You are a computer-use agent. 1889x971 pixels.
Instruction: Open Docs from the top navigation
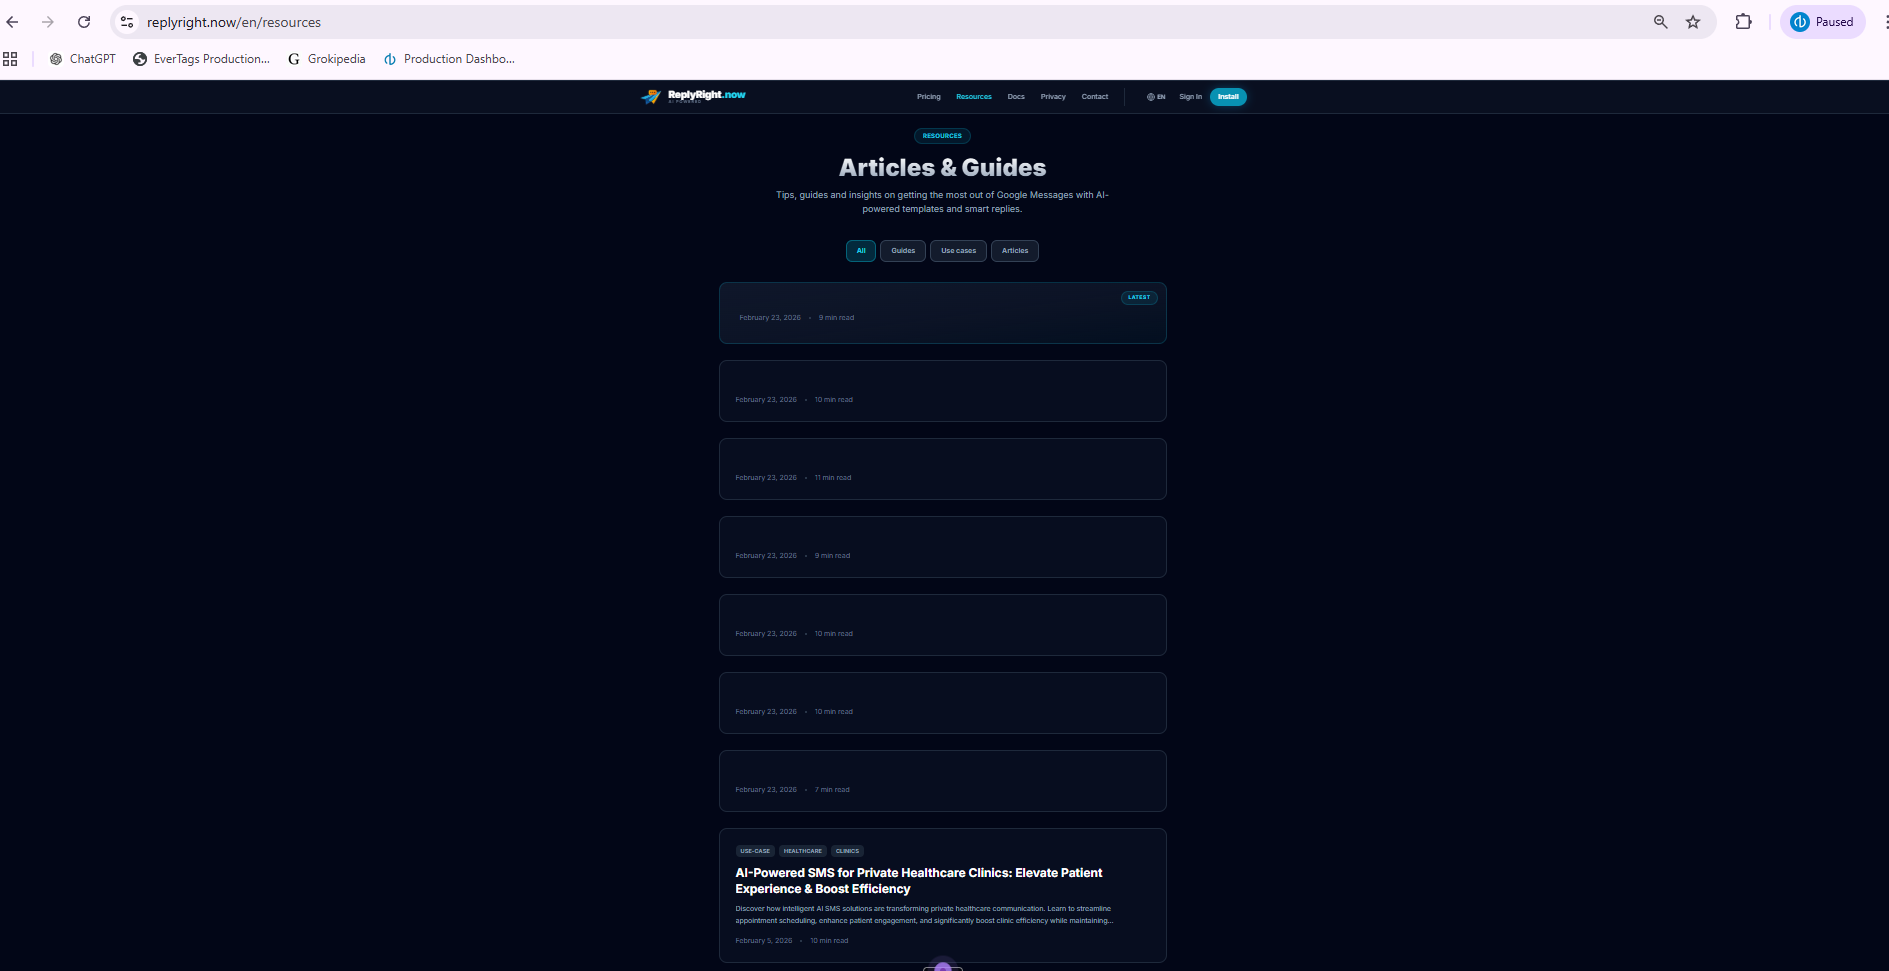pos(1015,97)
